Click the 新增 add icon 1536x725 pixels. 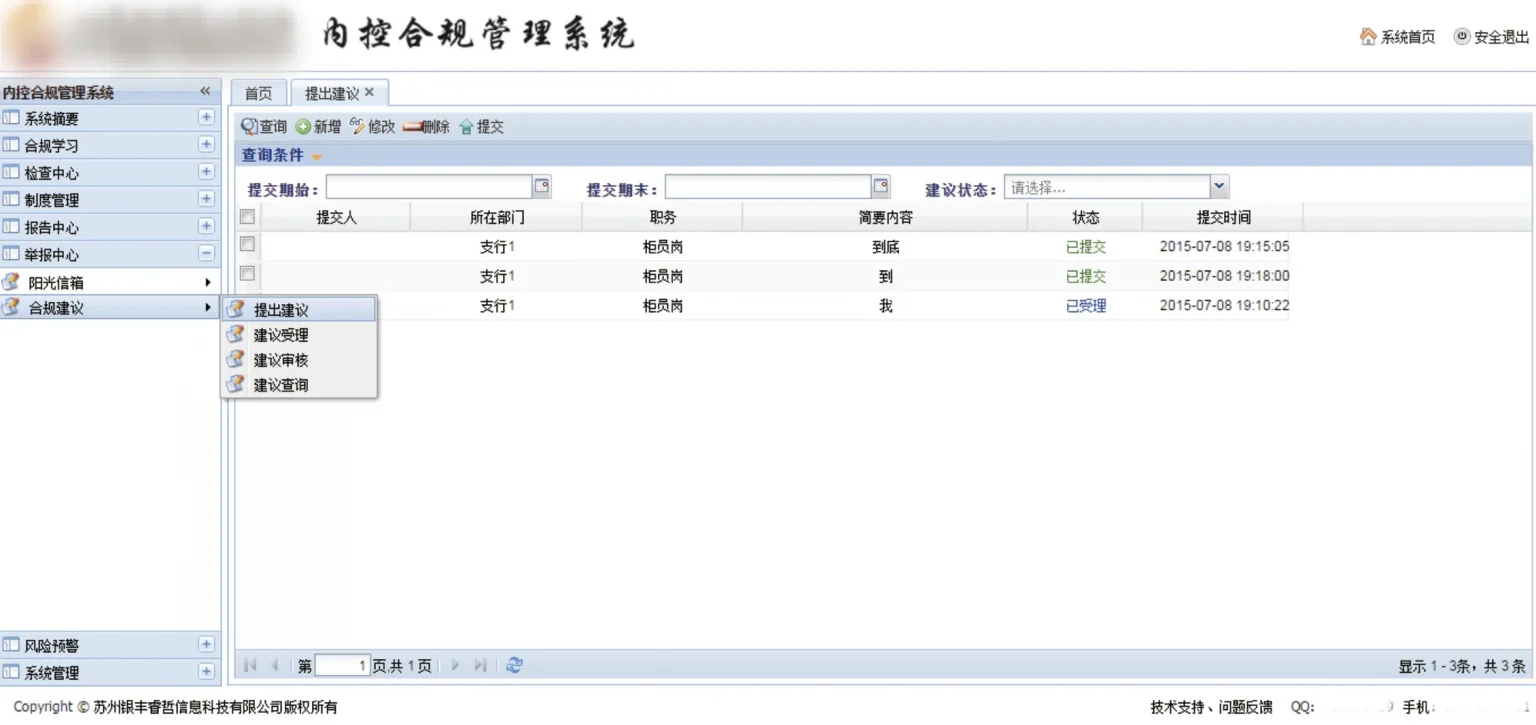point(303,127)
